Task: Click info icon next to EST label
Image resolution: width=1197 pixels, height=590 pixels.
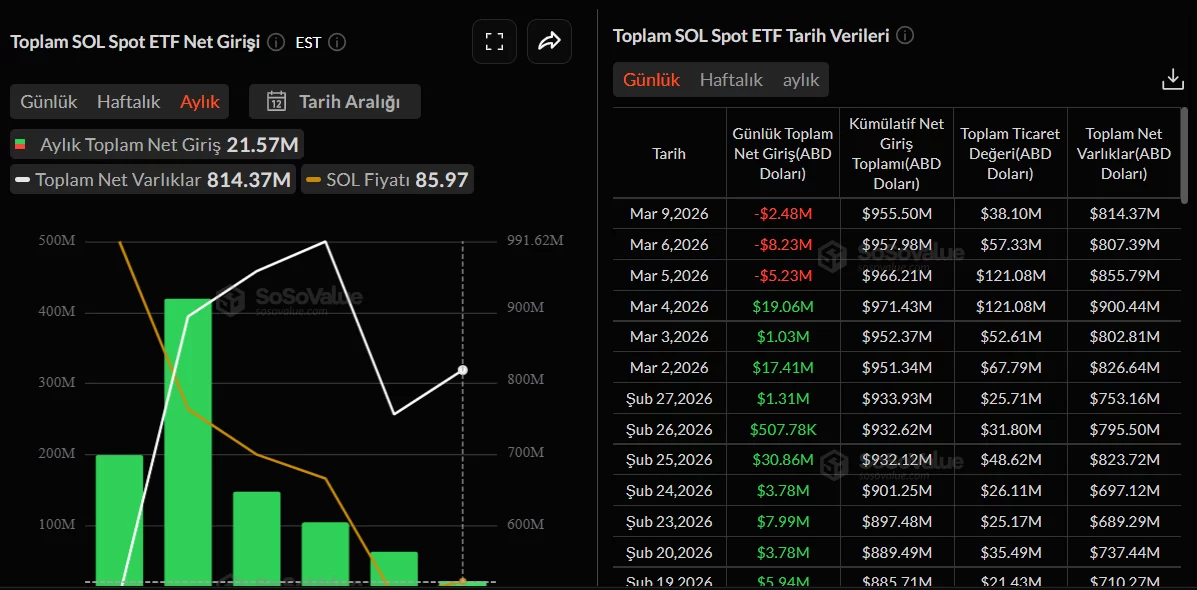Action: tap(337, 42)
